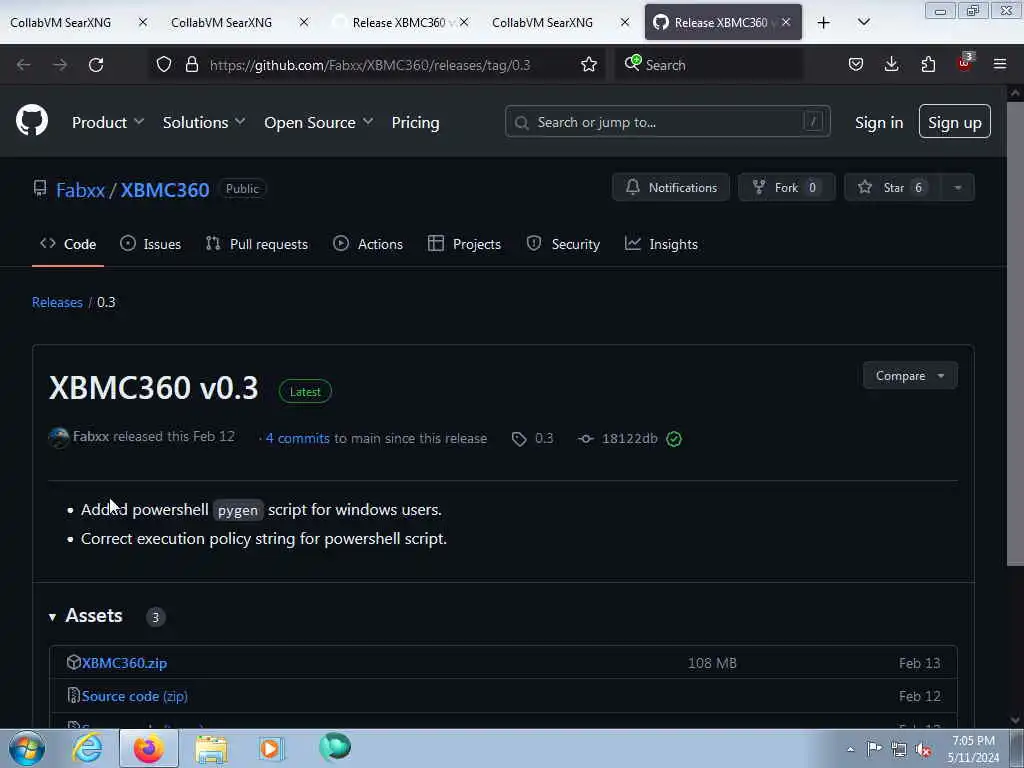The image size is (1024, 768).
Task: Open the Security tab
Action: [x=563, y=244]
